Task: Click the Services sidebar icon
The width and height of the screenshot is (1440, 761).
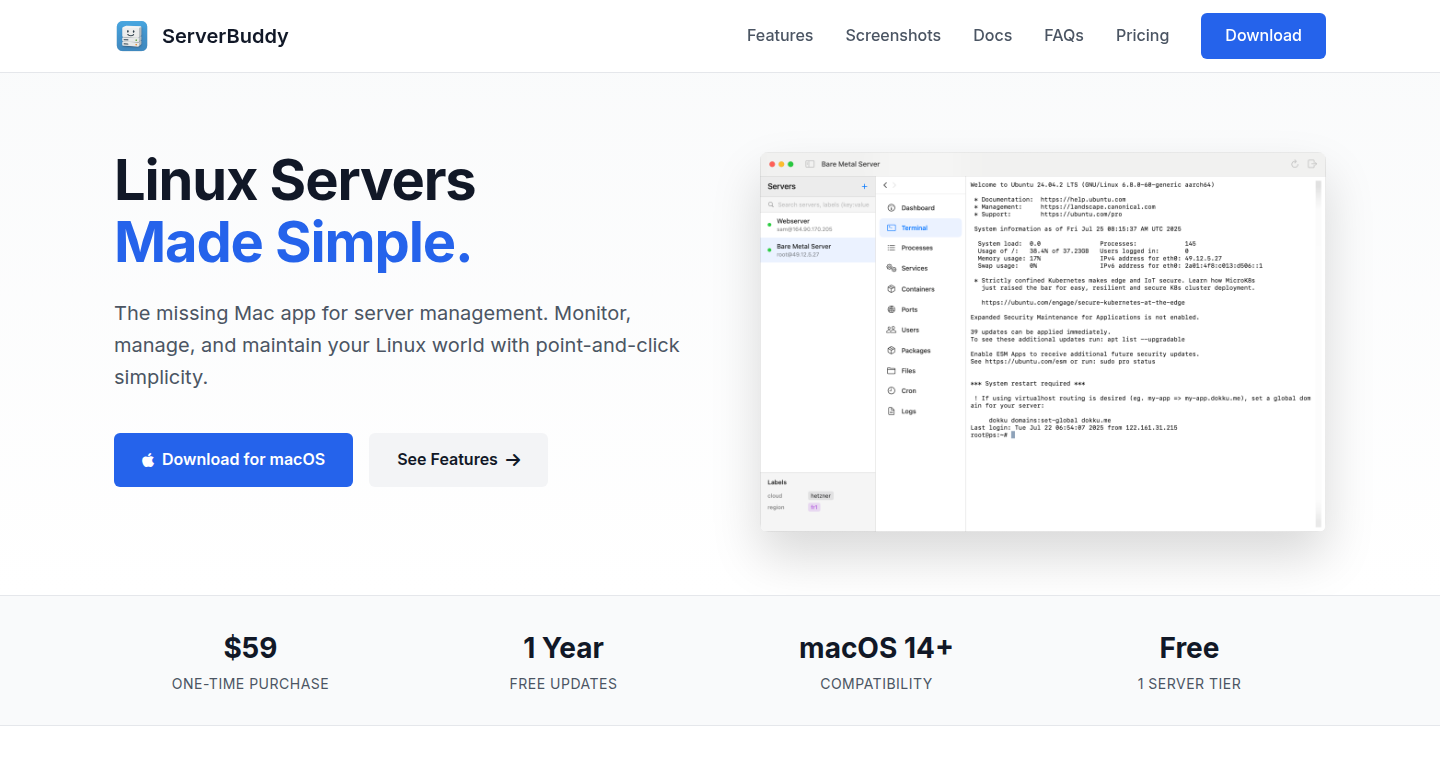Action: 891,268
